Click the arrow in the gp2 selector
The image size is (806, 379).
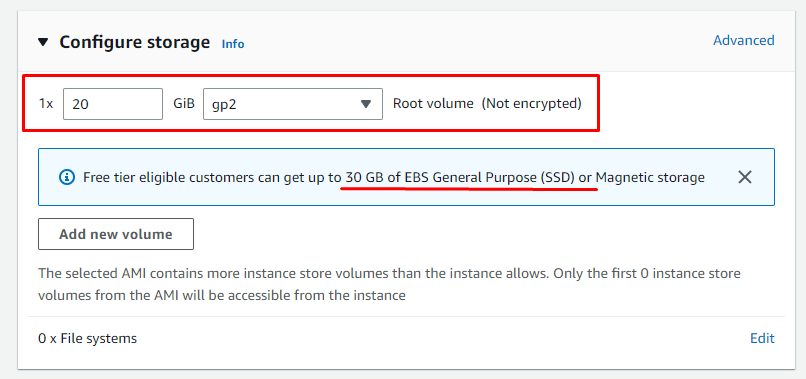click(x=365, y=104)
